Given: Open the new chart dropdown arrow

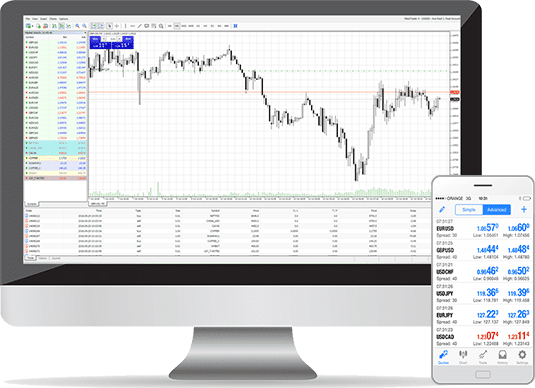Looking at the screenshot, I should coord(33,26).
